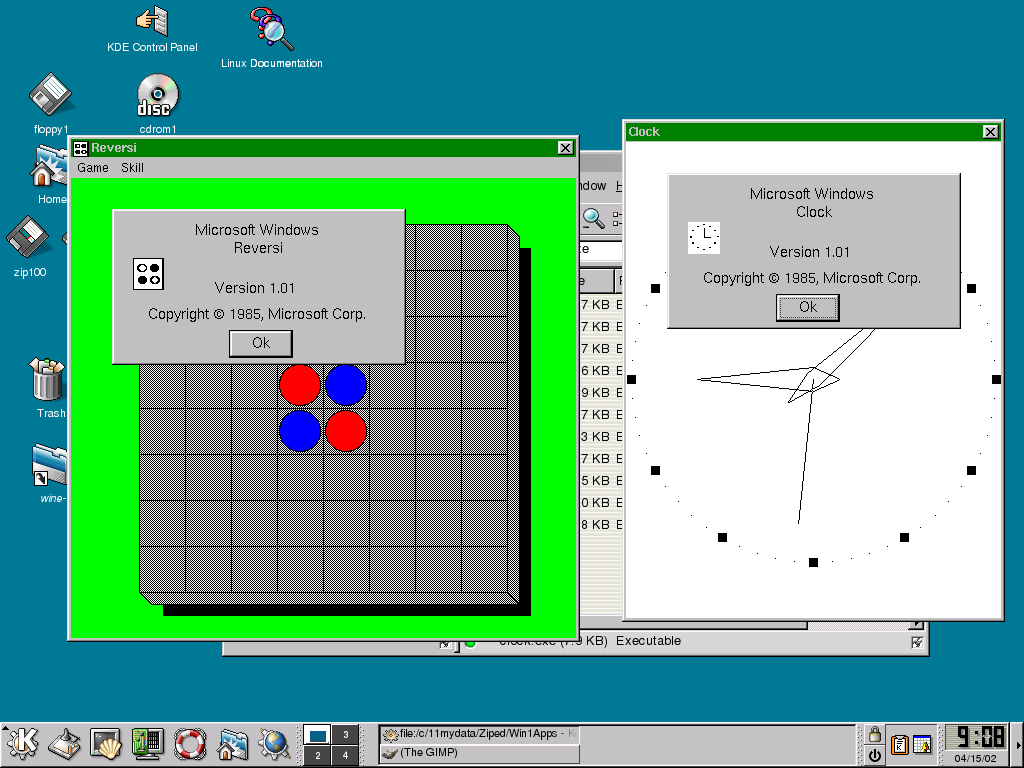Open the KDE K start menu
Viewport: 1024px width, 768px height.
click(x=22, y=743)
